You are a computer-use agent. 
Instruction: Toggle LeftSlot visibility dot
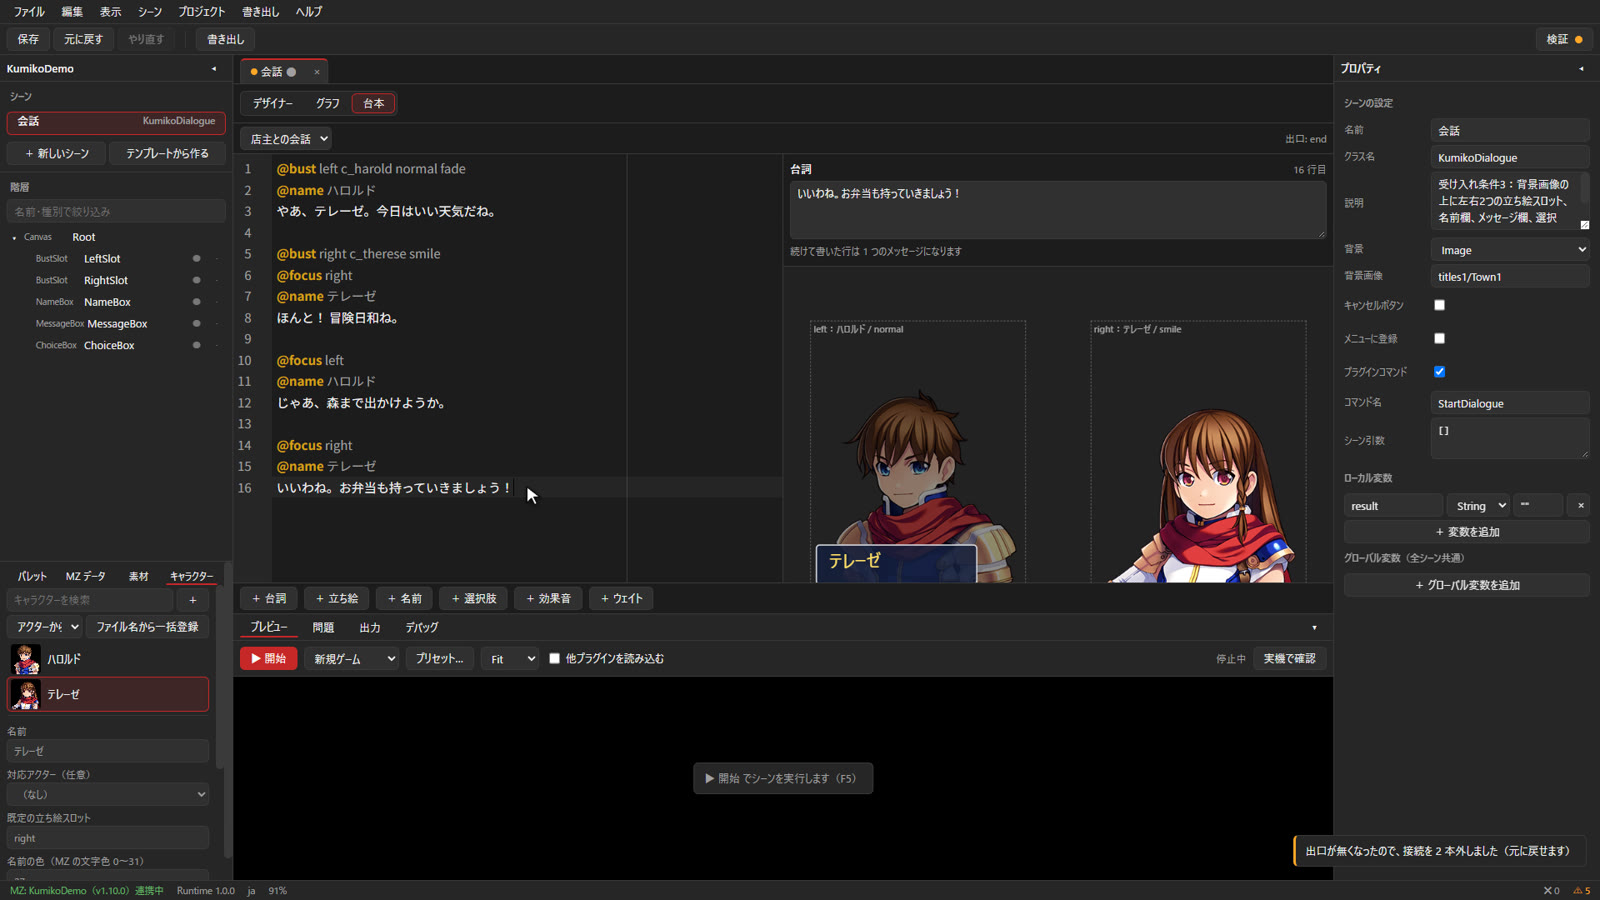[x=196, y=259]
